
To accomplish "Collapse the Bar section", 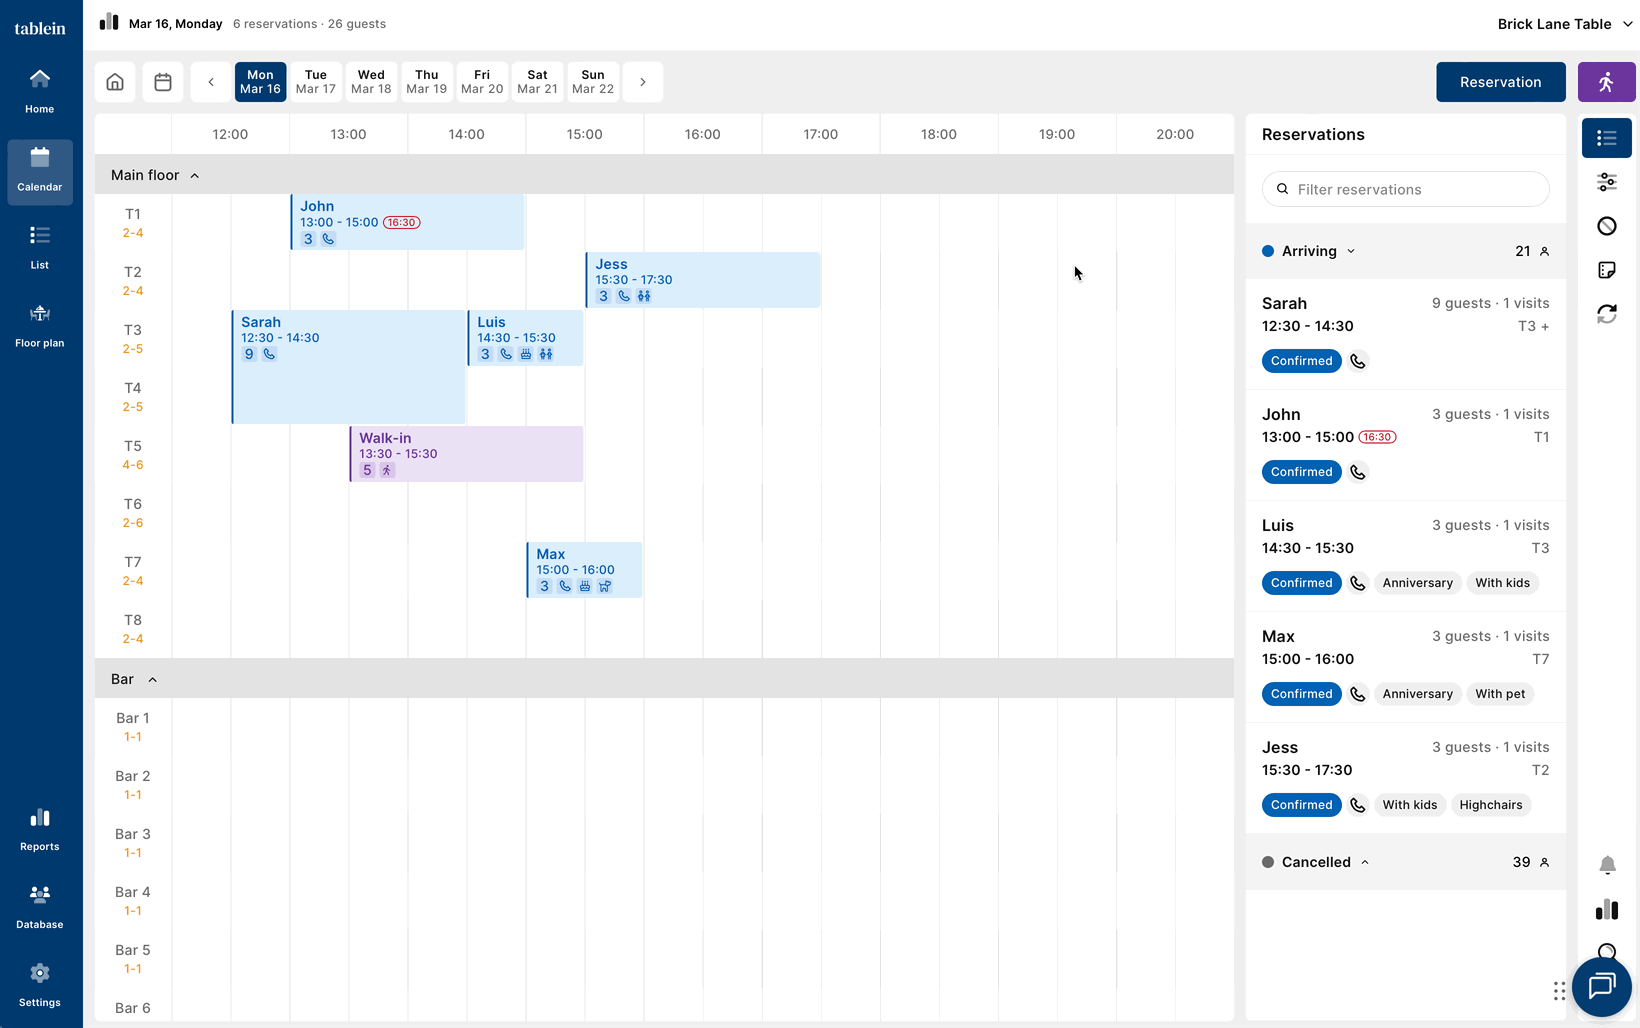I will (153, 680).
